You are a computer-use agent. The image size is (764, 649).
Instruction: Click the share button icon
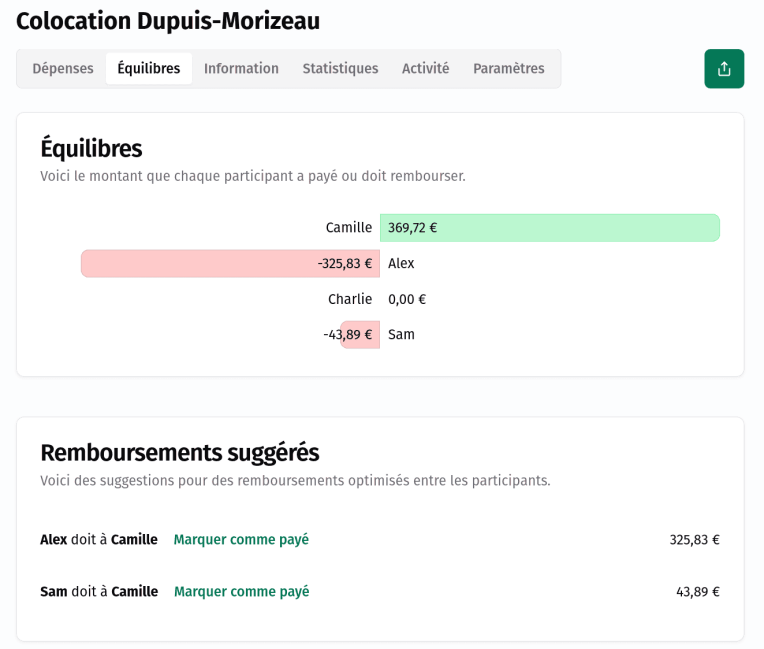pyautogui.click(x=724, y=69)
